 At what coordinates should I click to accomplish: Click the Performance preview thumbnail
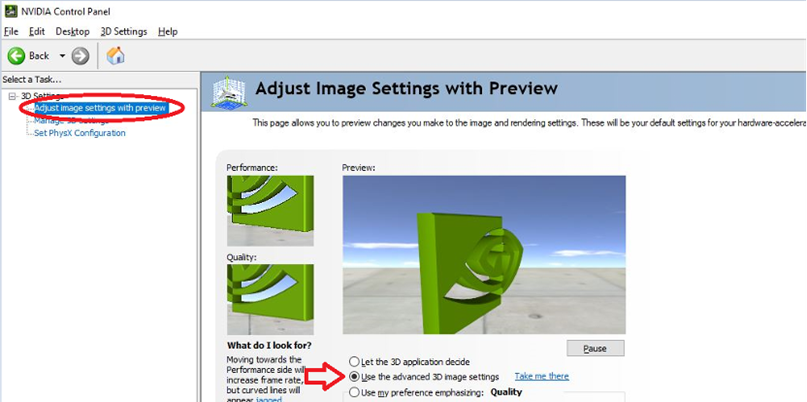[270, 211]
